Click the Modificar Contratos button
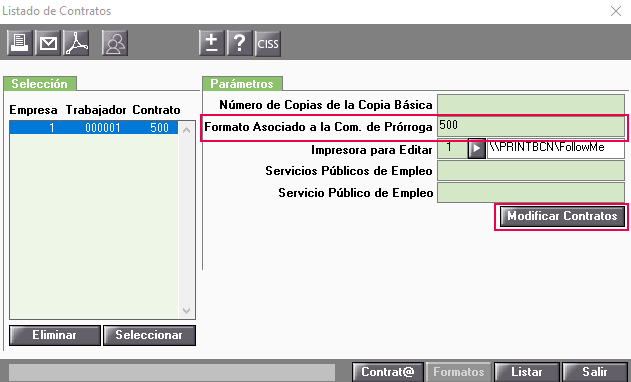The width and height of the screenshot is (631, 382). tap(562, 217)
